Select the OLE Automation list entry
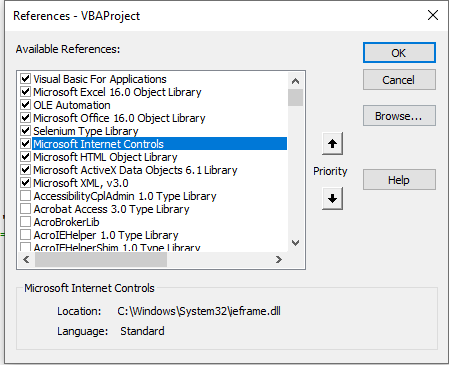Viewport: 449px width, 365px height. pos(72,105)
